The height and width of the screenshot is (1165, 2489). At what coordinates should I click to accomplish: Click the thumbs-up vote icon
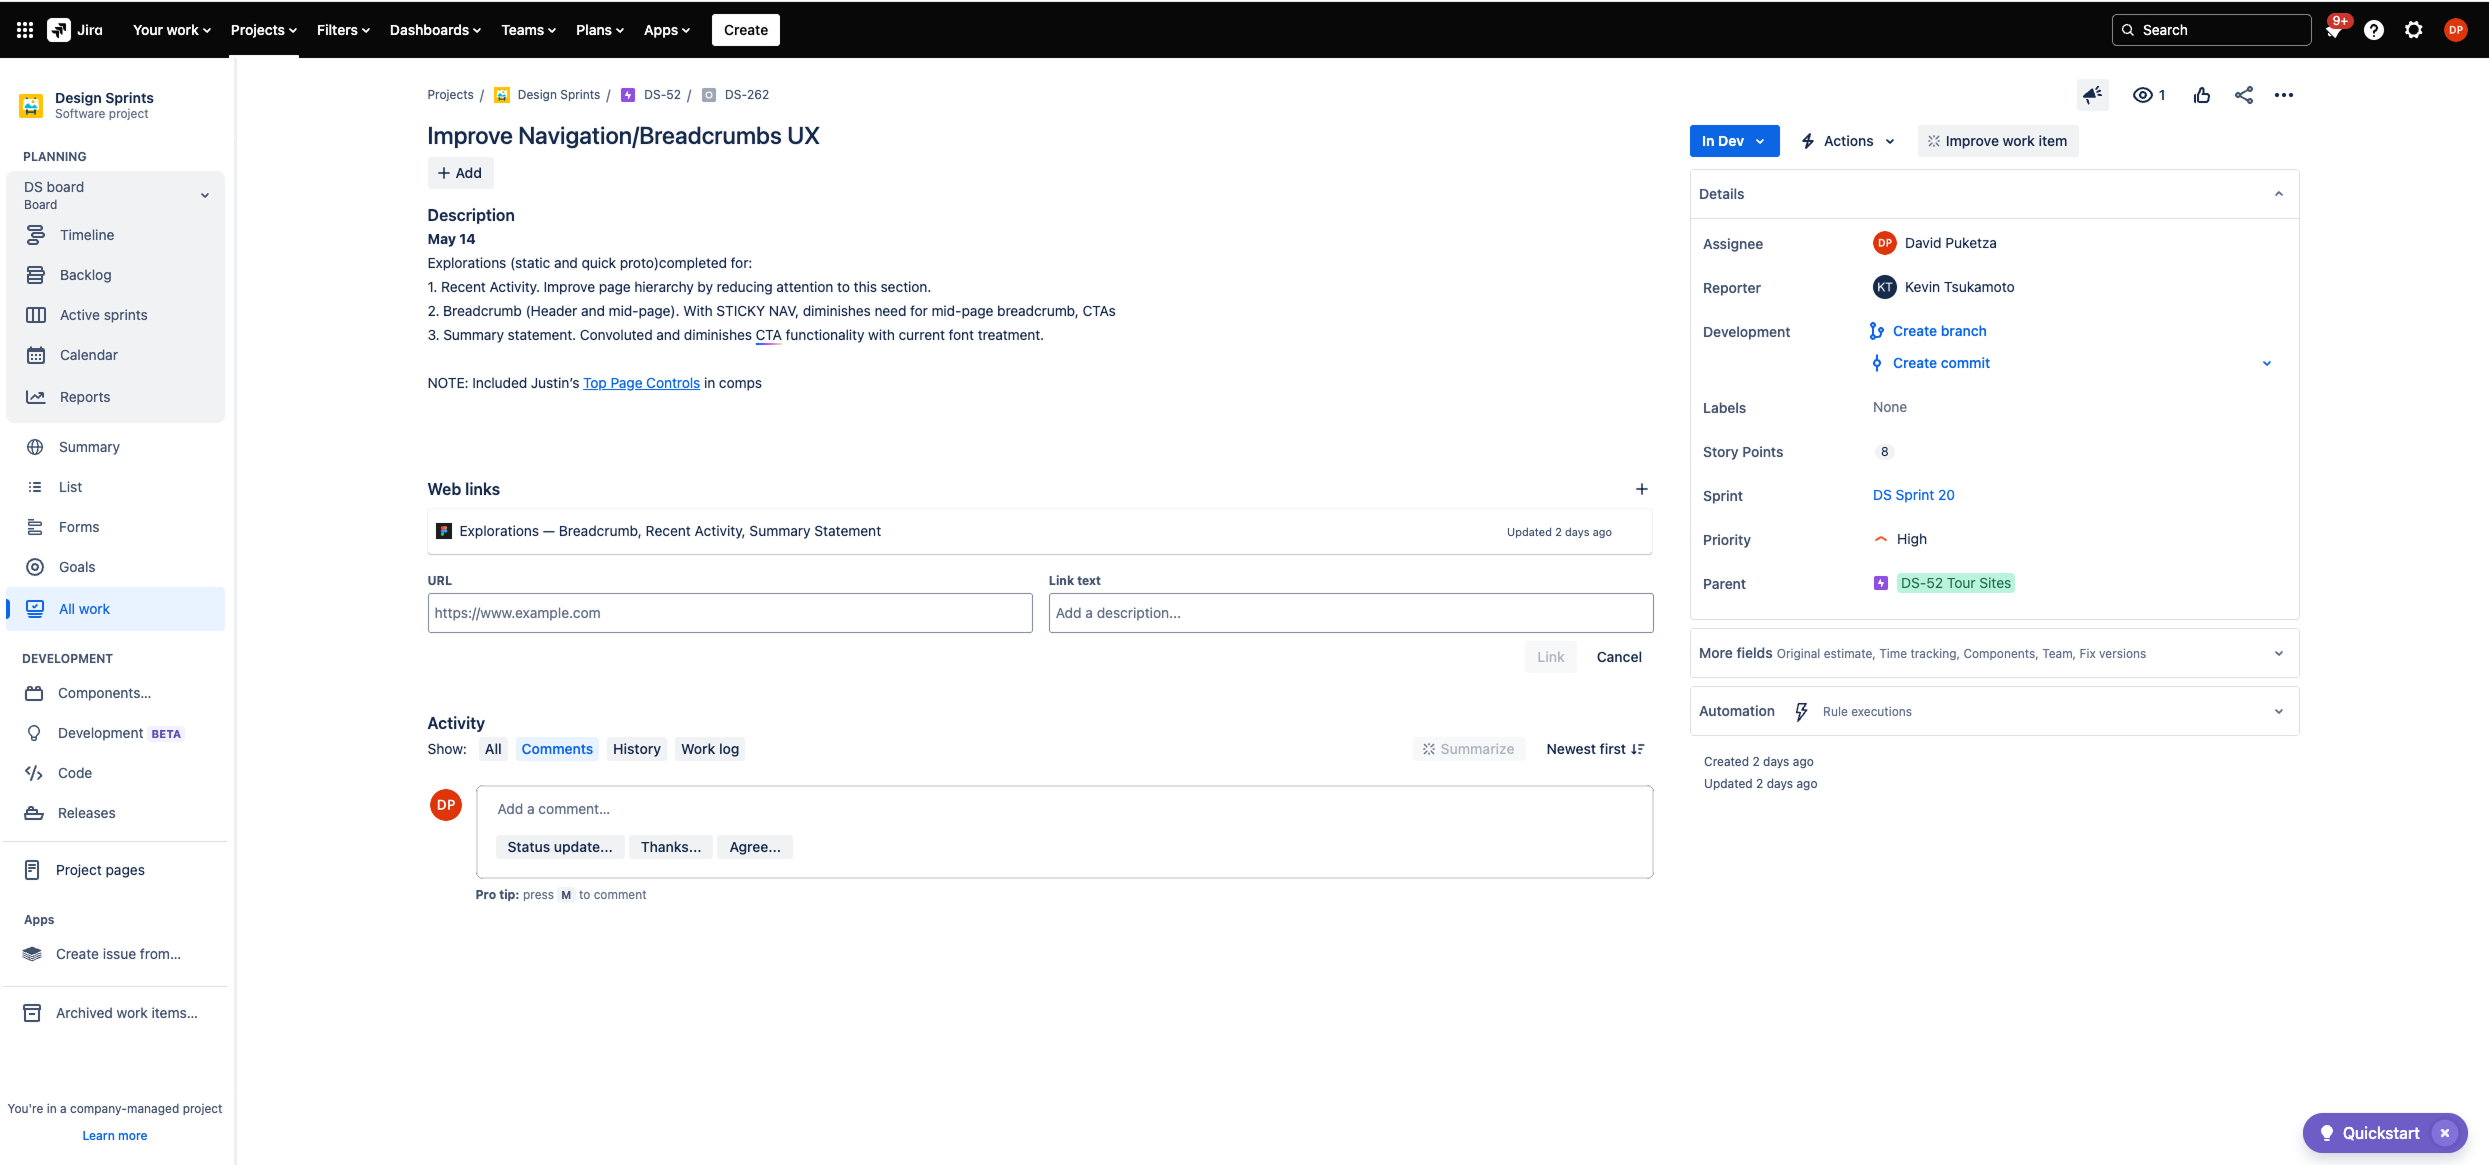click(2202, 95)
